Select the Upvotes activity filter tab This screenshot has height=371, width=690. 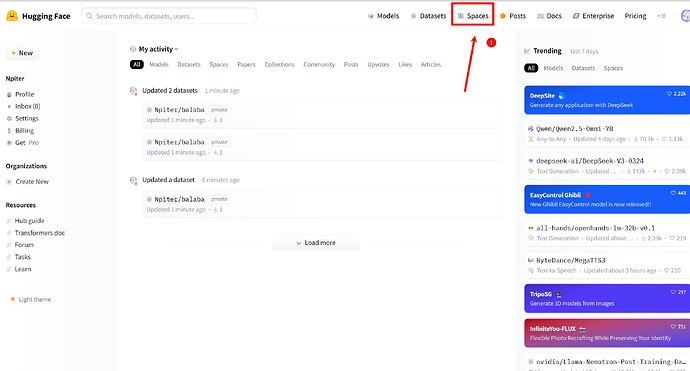(378, 64)
